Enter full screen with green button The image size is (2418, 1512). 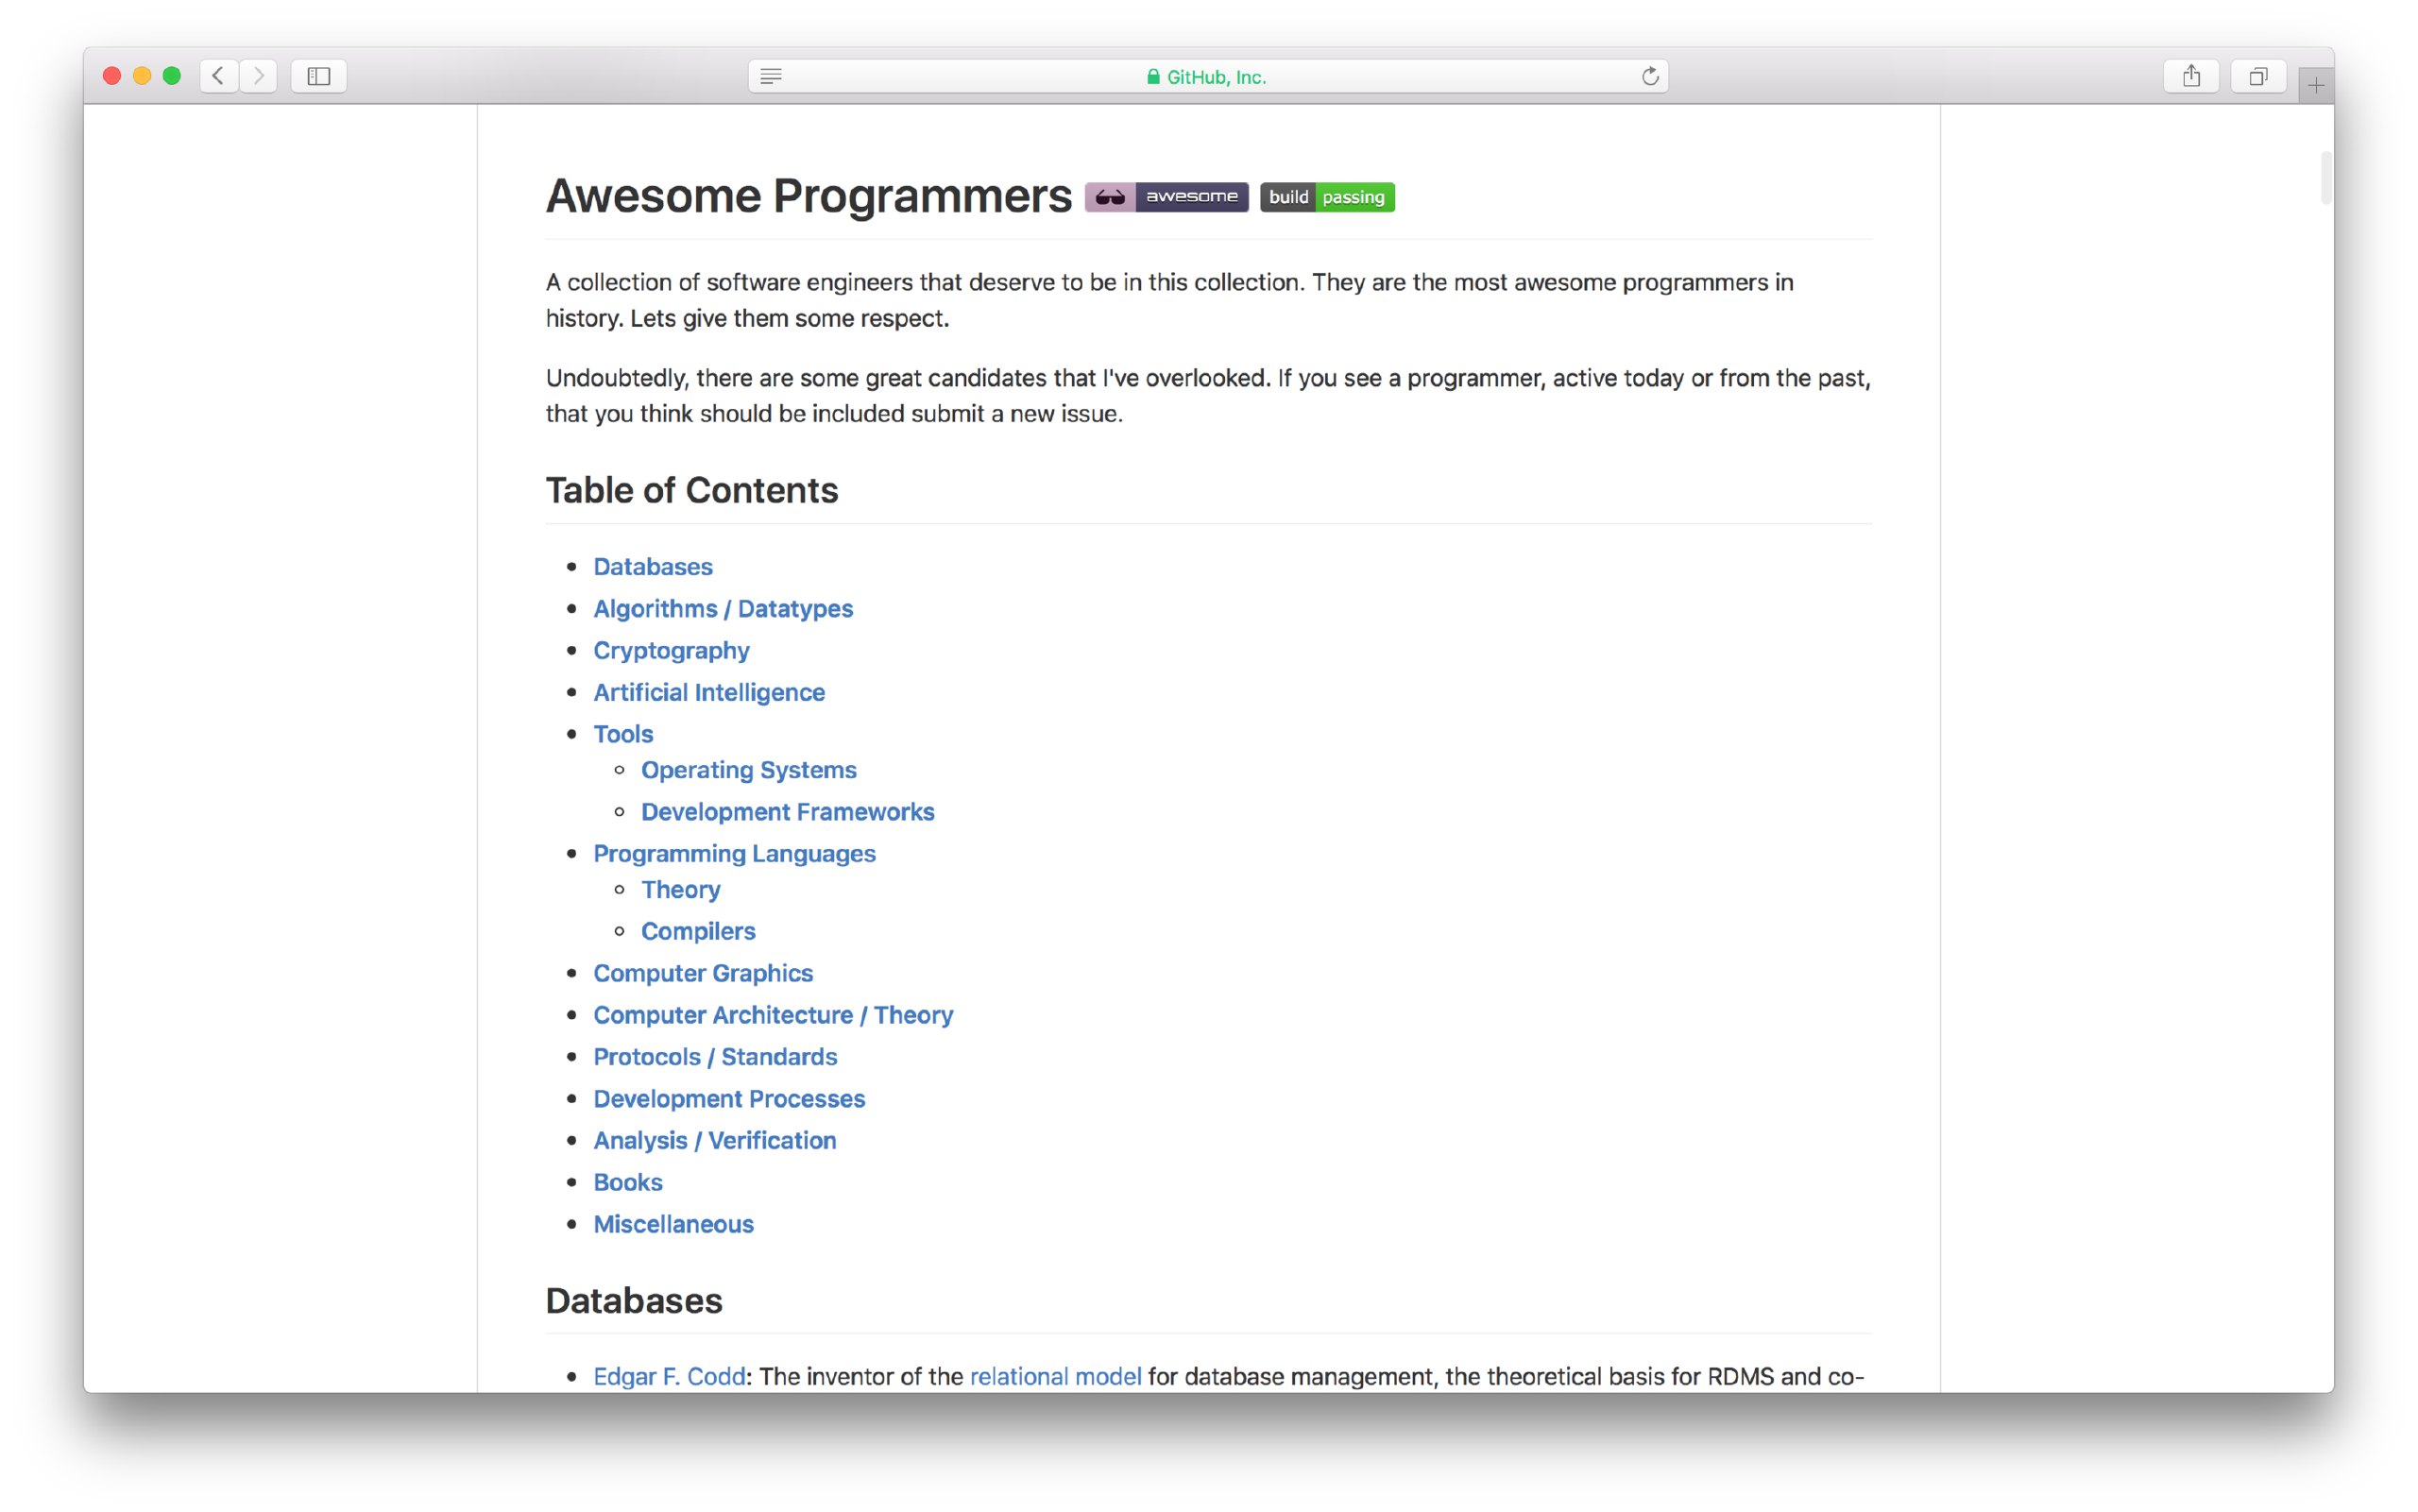point(172,76)
